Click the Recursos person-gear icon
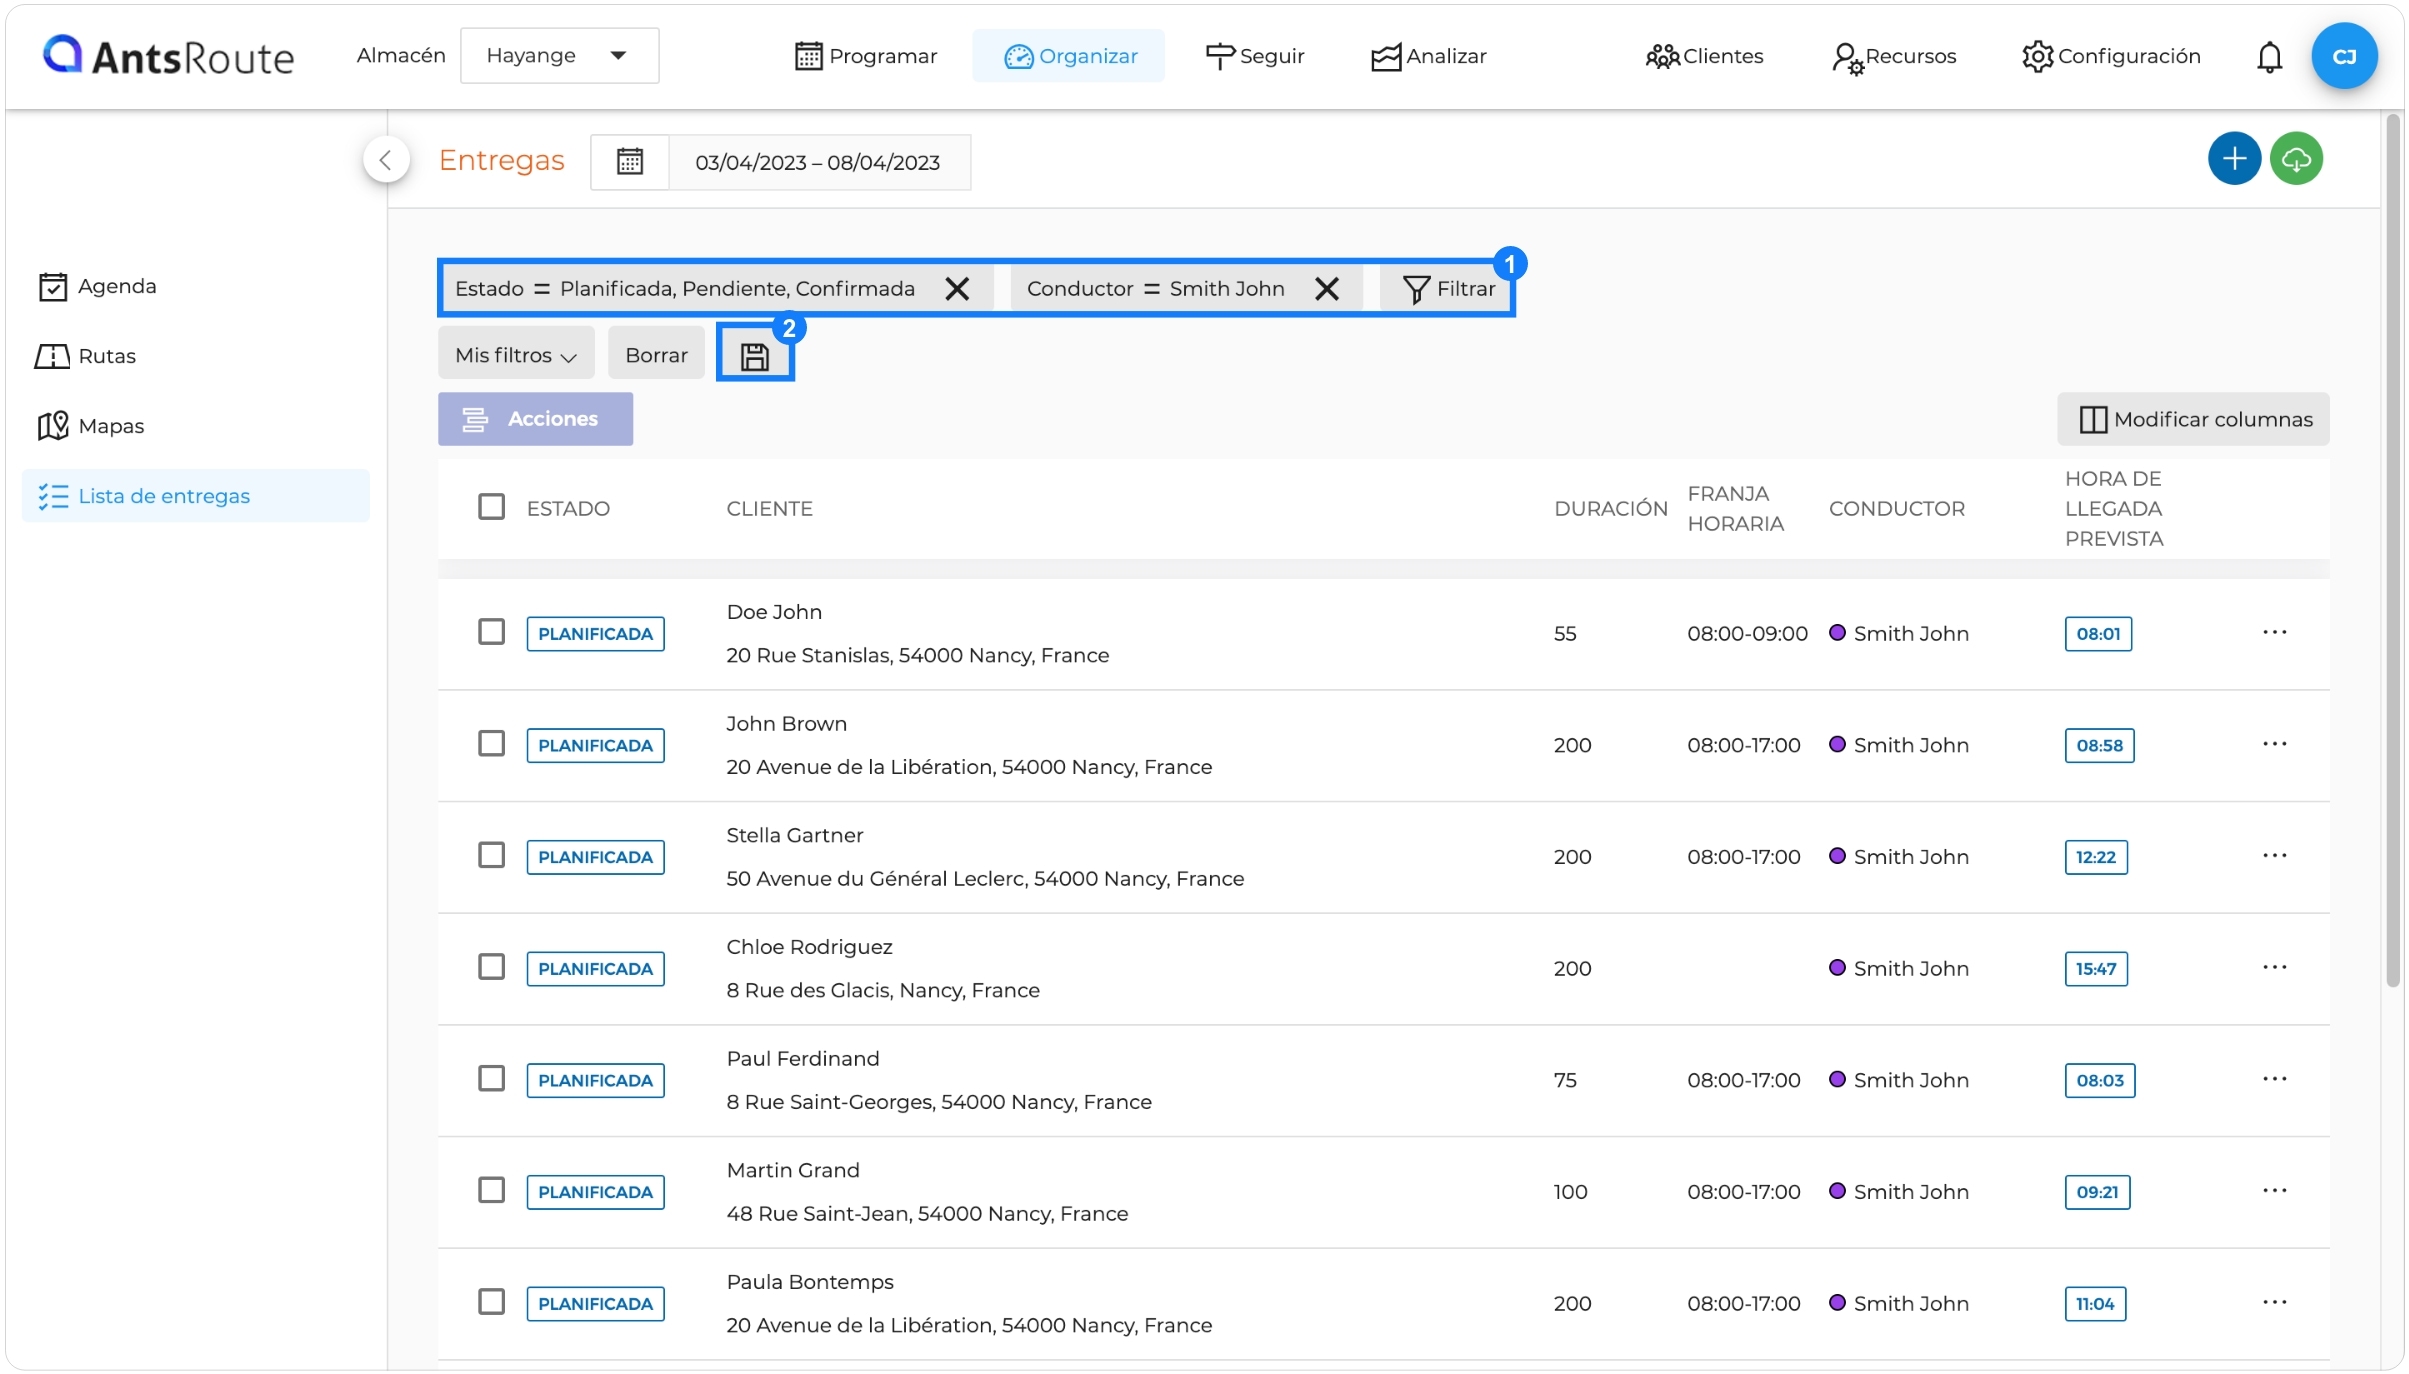Screen dimensions: 2409x1374 point(1846,58)
